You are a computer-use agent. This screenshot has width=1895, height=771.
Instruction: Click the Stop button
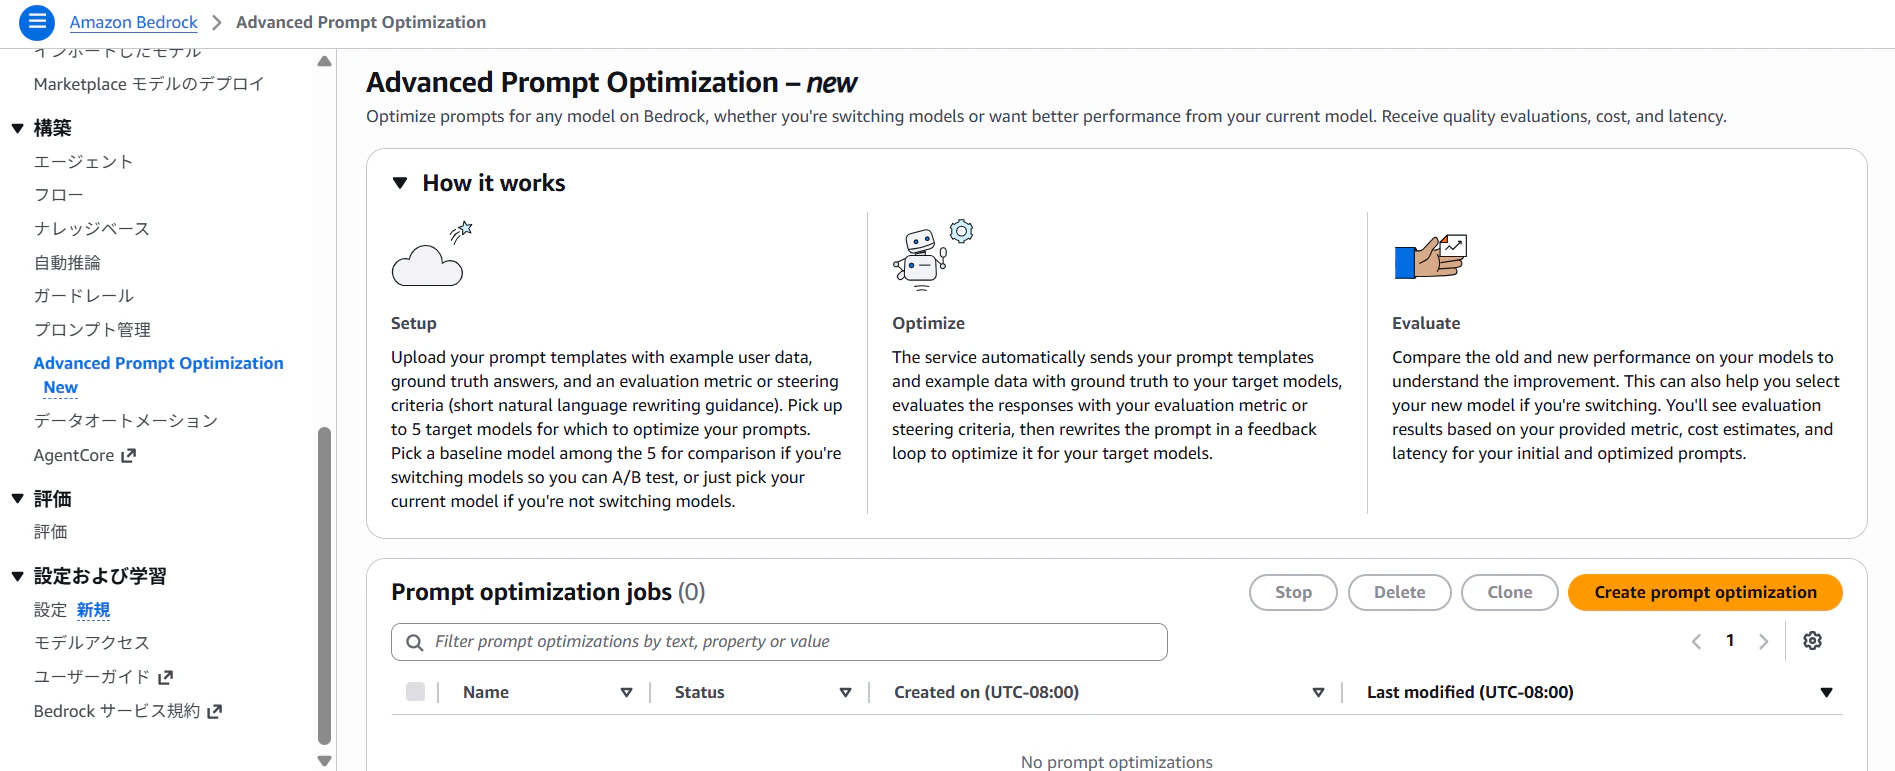tap(1293, 592)
